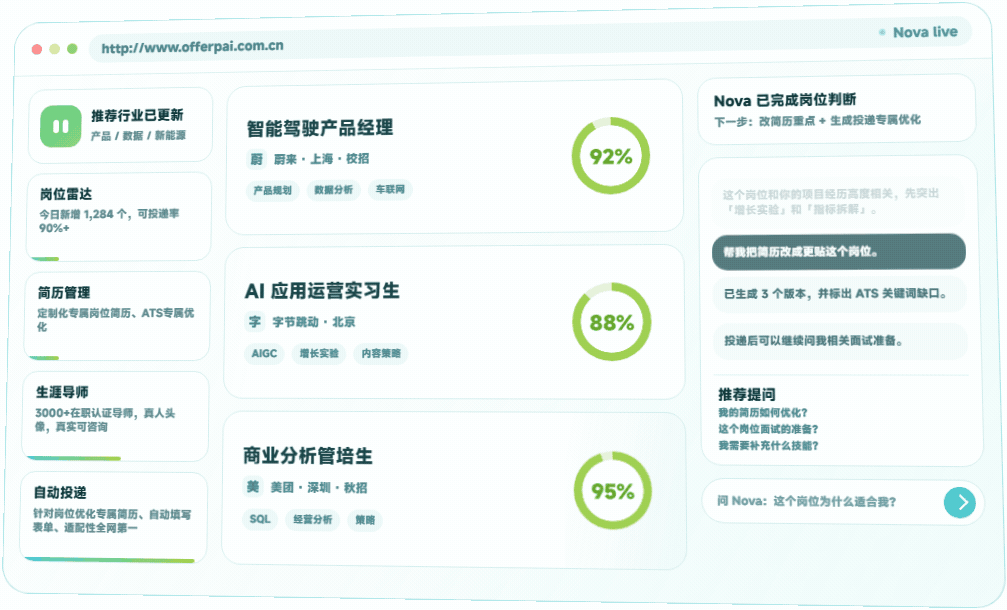This screenshot has width=1007, height=610.
Task: Click the 88% match ring
Action: click(611, 322)
